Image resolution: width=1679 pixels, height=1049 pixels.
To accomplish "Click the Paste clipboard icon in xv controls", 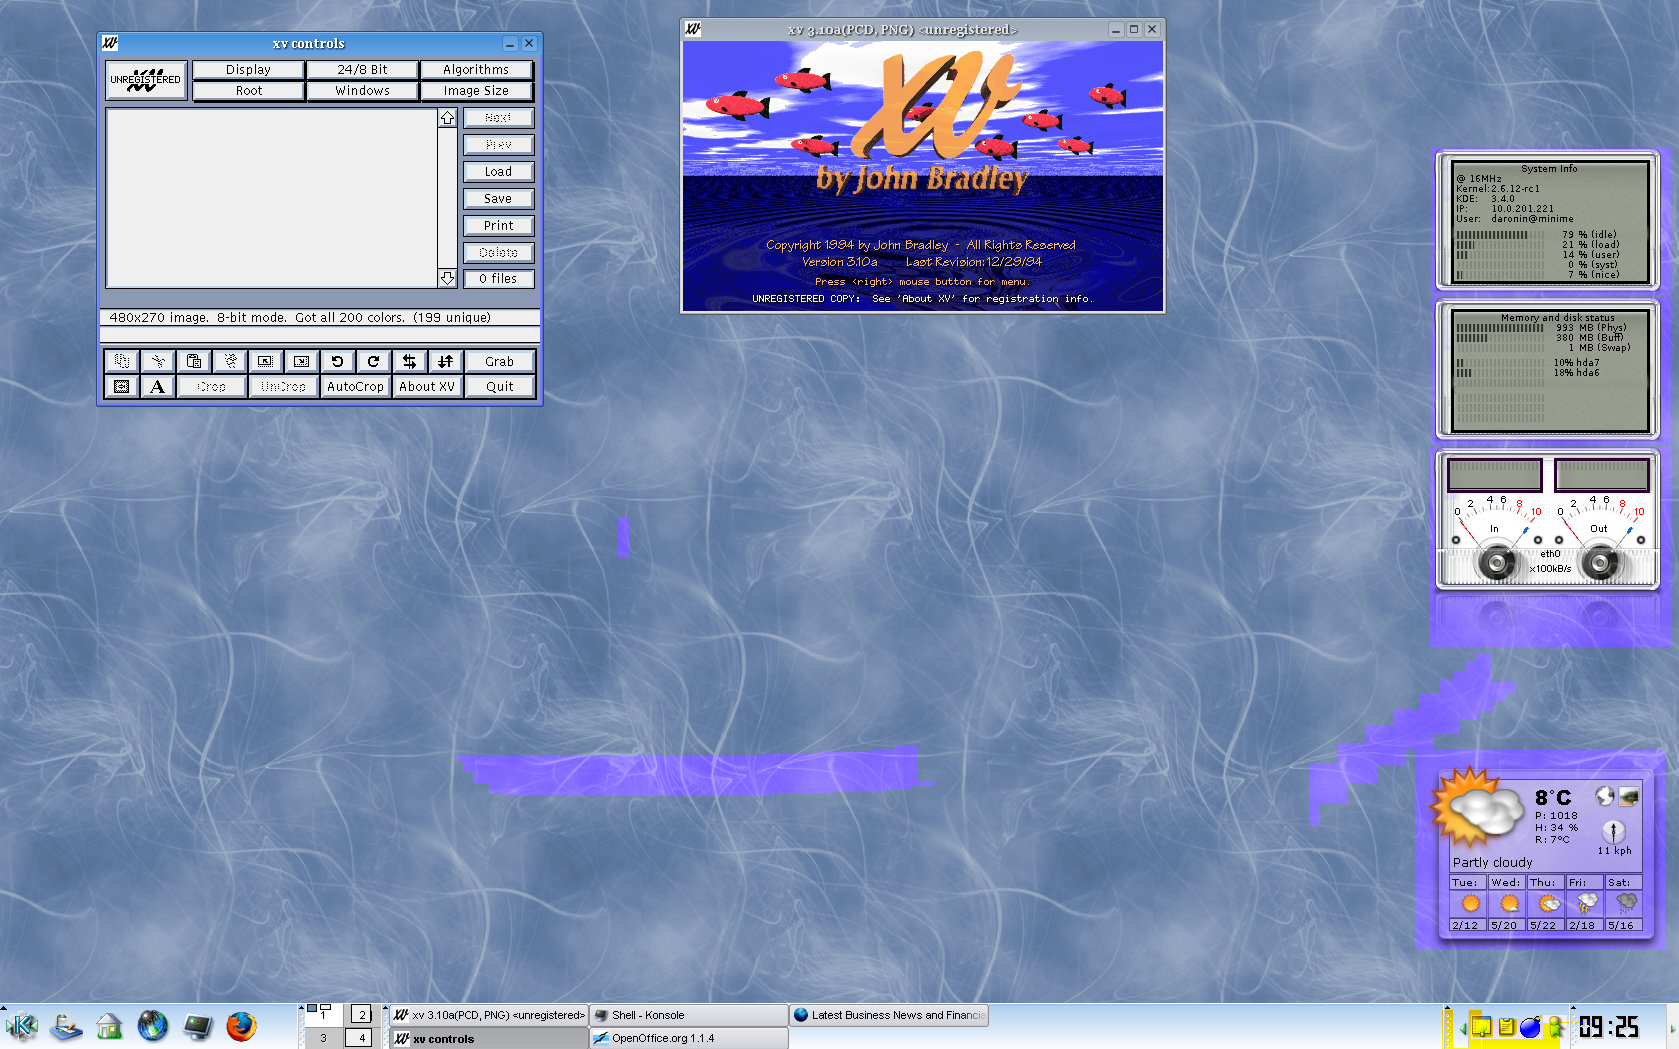I will point(194,361).
